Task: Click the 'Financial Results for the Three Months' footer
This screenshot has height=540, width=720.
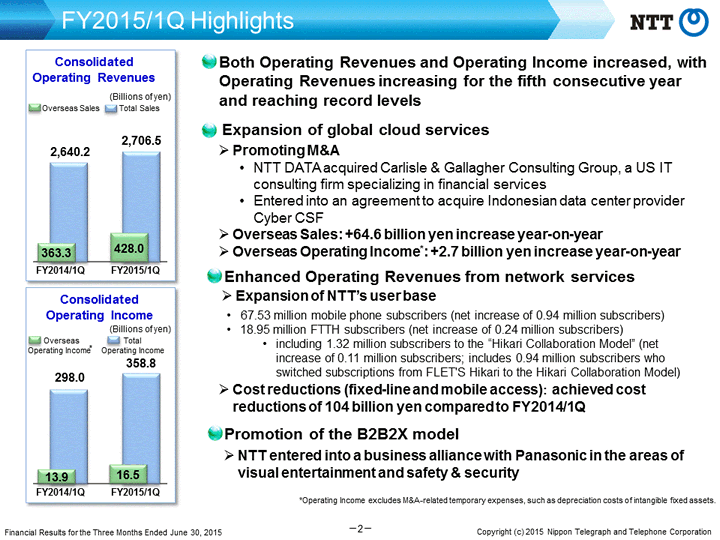Action: [113, 532]
